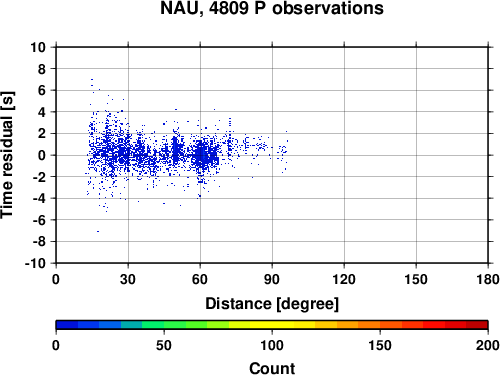The width and height of the screenshot is (500, 375).
Task: Click the dark red end of the colorbar
Action: coord(477,325)
